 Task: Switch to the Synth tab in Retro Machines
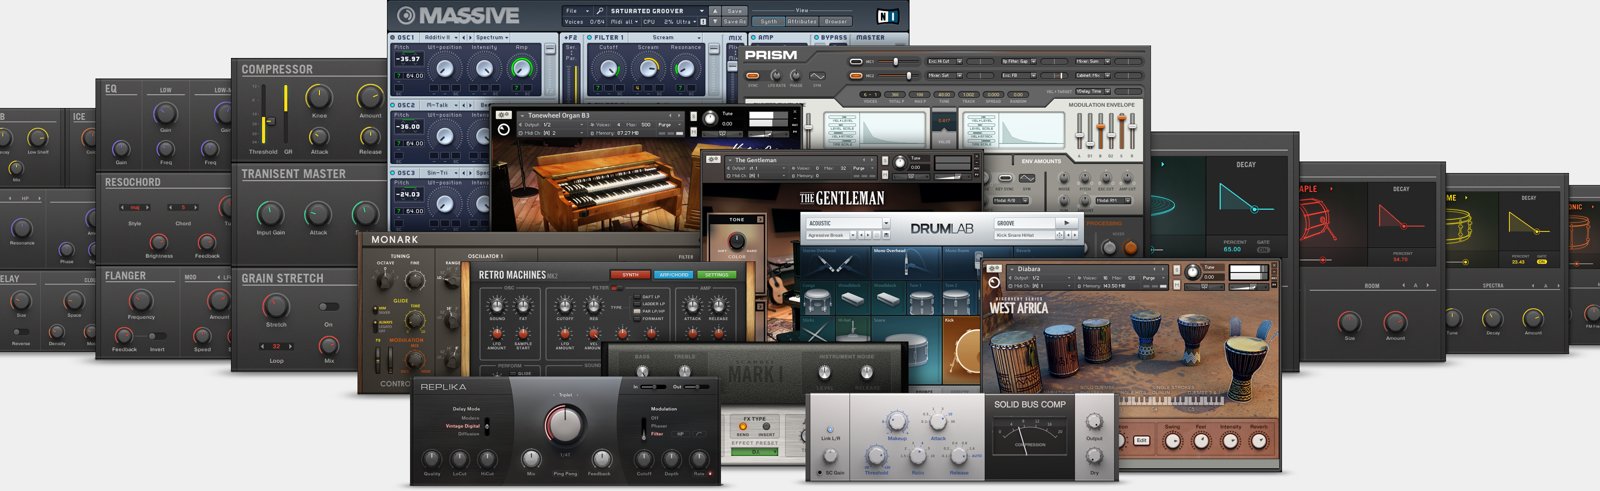(630, 275)
